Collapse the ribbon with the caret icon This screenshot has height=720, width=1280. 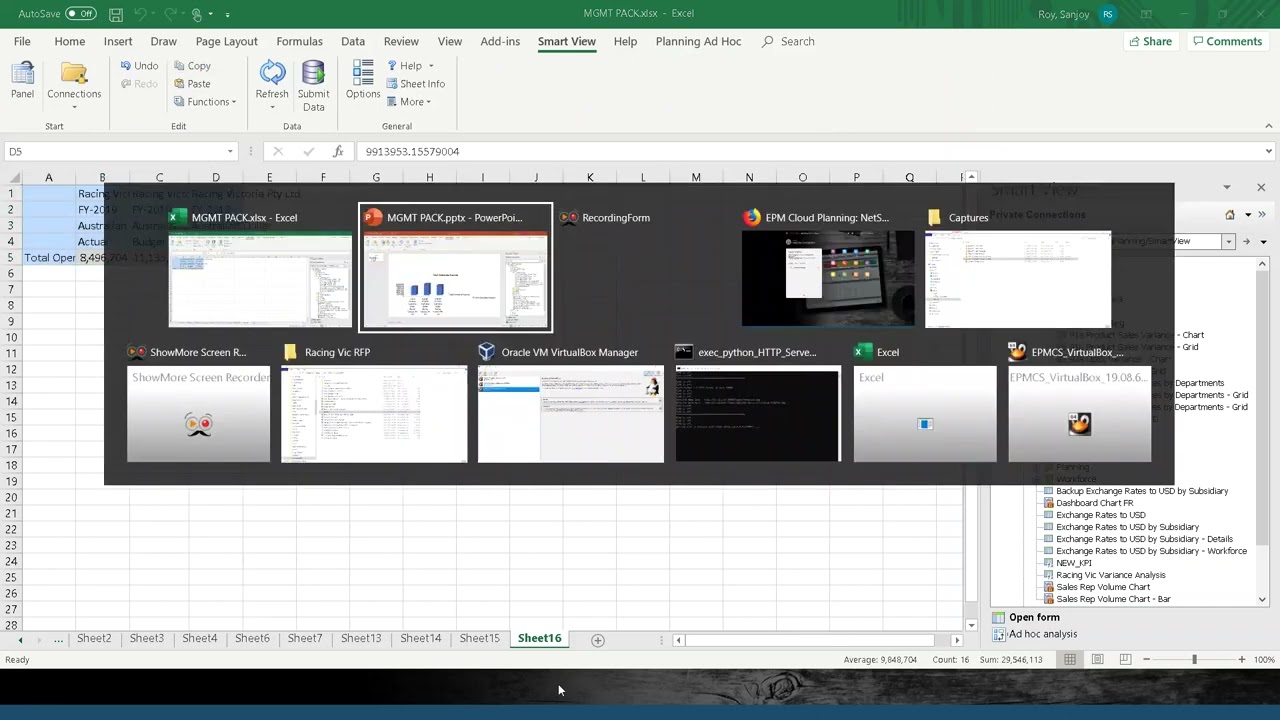(1268, 126)
